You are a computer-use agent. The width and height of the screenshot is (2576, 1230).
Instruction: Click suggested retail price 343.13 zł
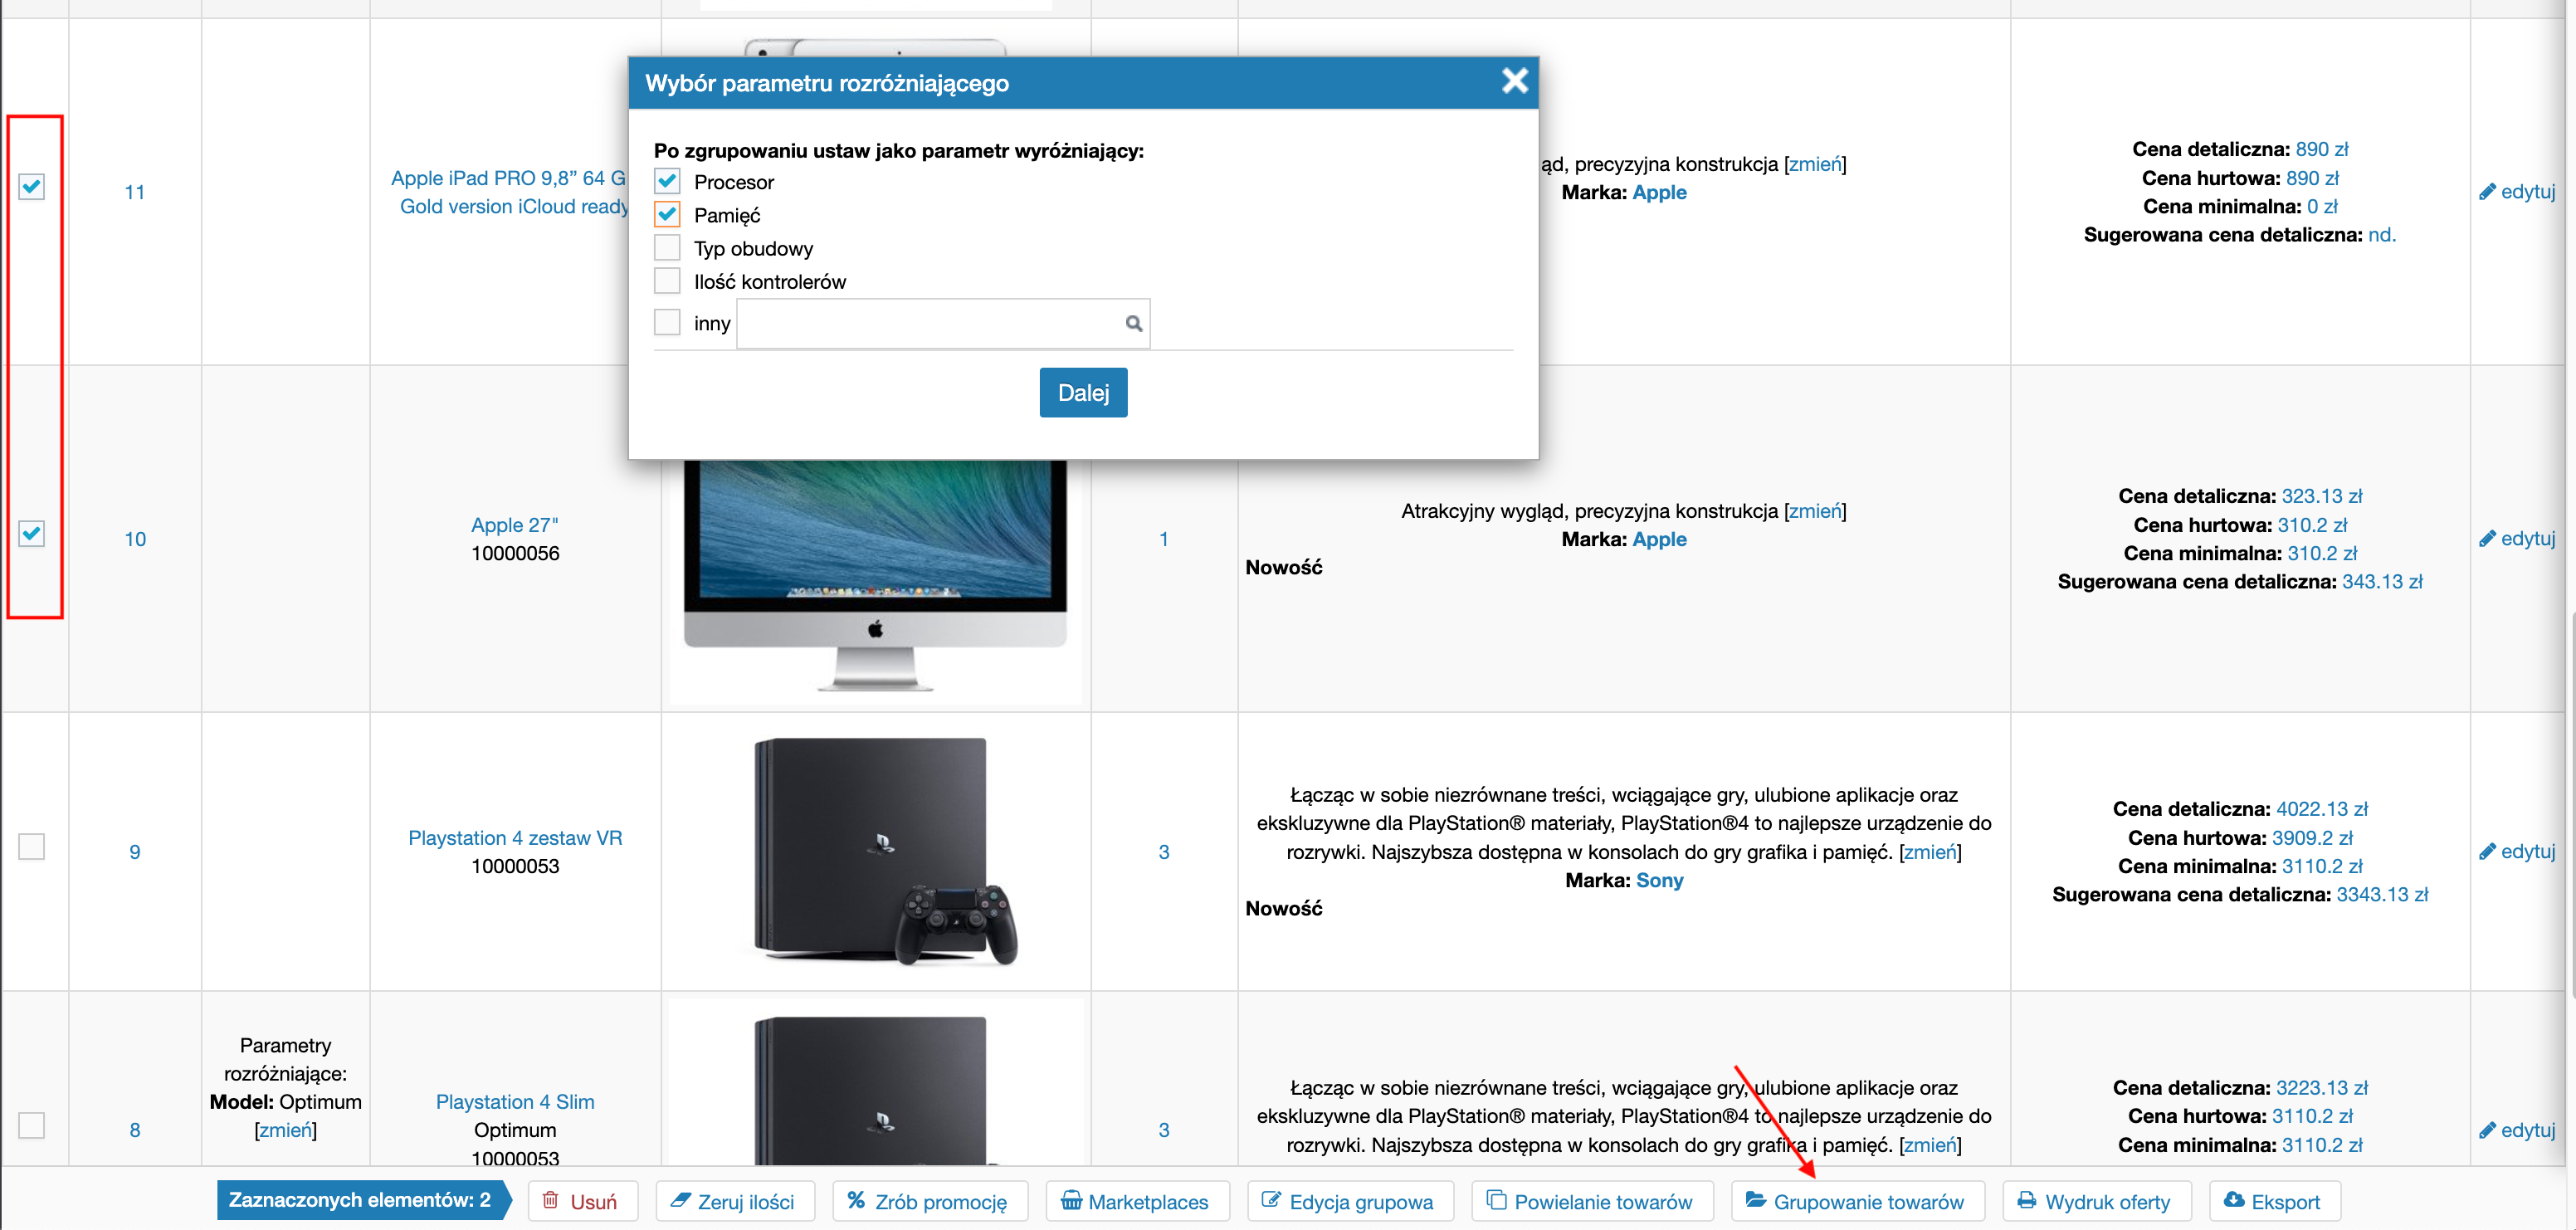click(2382, 581)
